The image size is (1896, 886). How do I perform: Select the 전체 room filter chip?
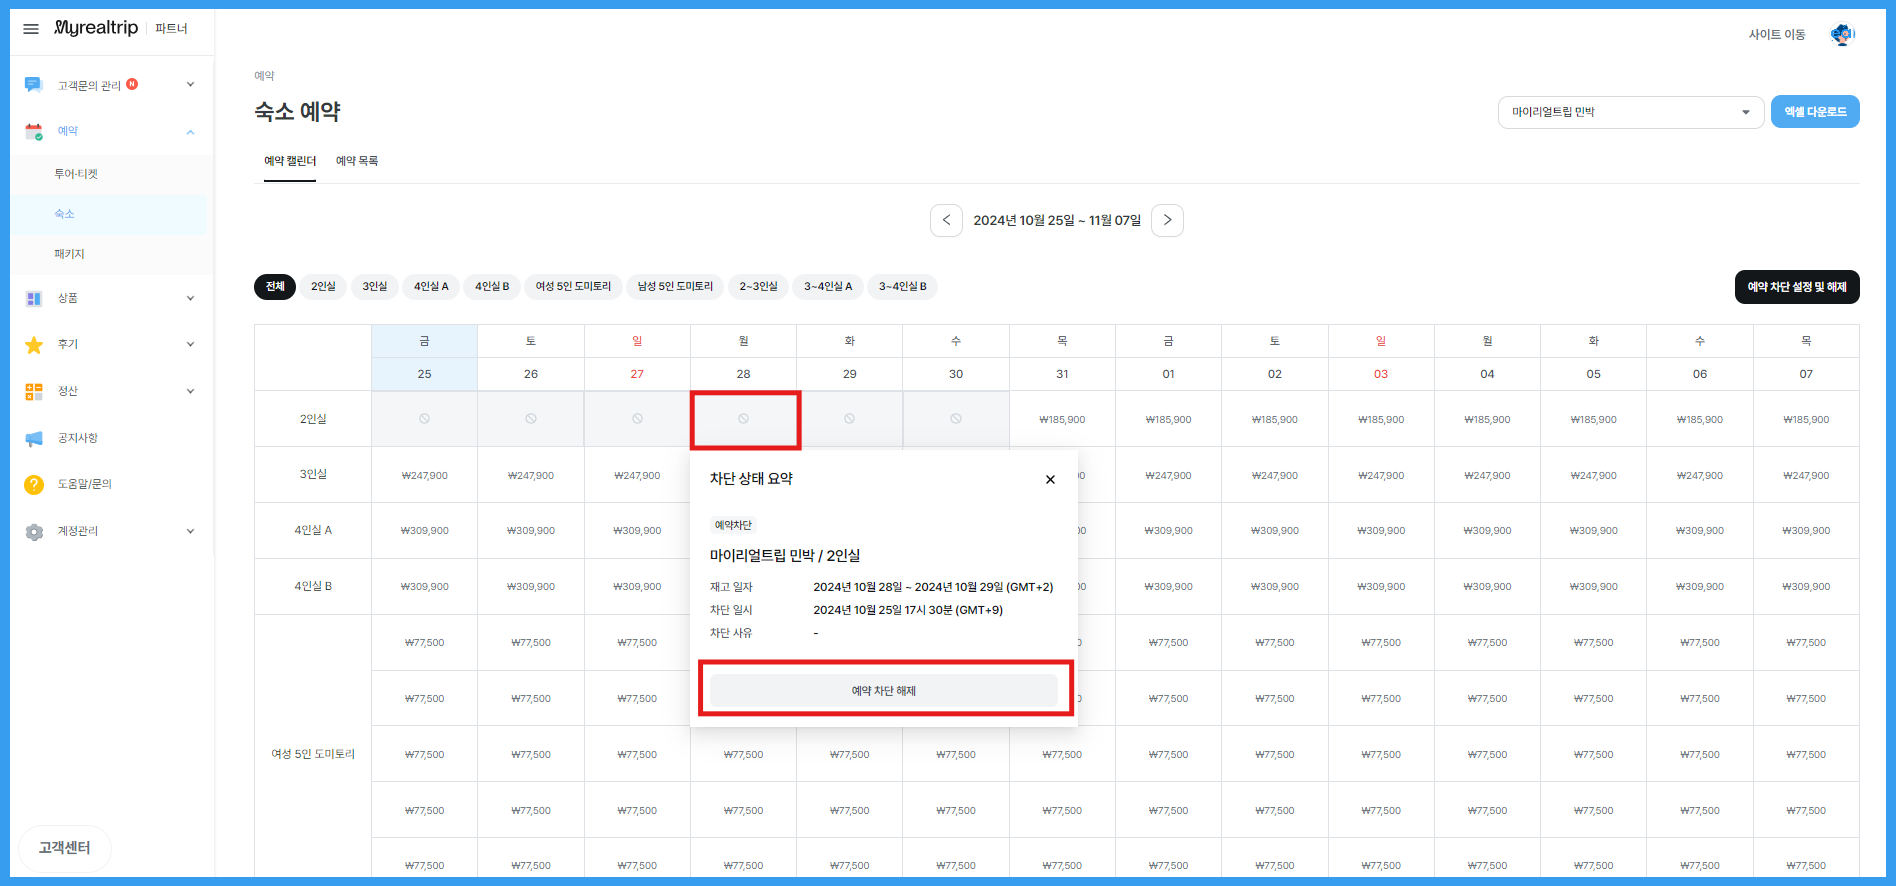(x=275, y=287)
